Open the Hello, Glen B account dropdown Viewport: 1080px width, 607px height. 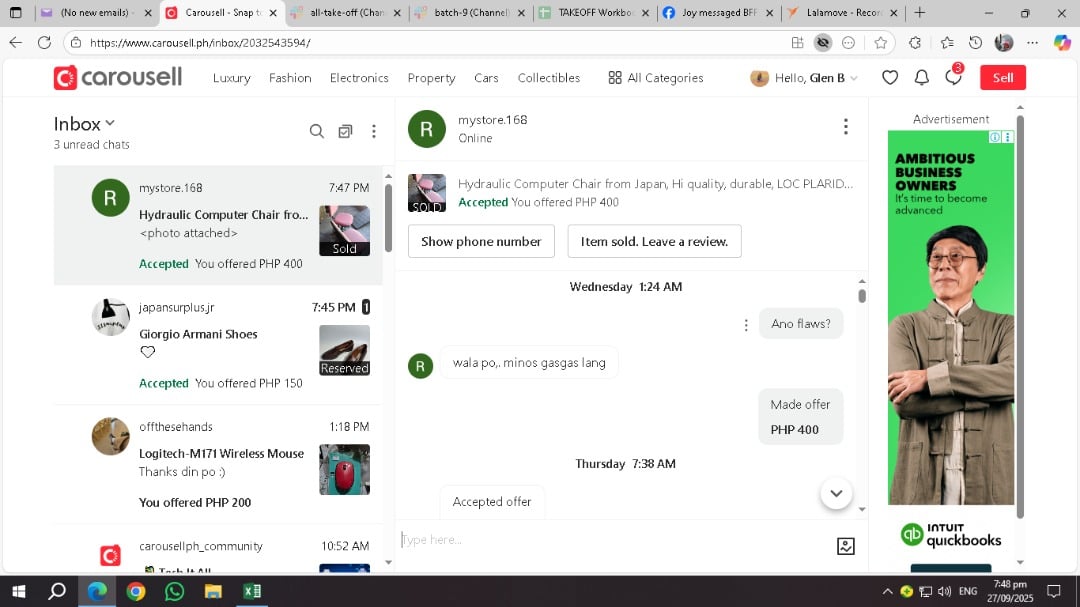tap(804, 78)
